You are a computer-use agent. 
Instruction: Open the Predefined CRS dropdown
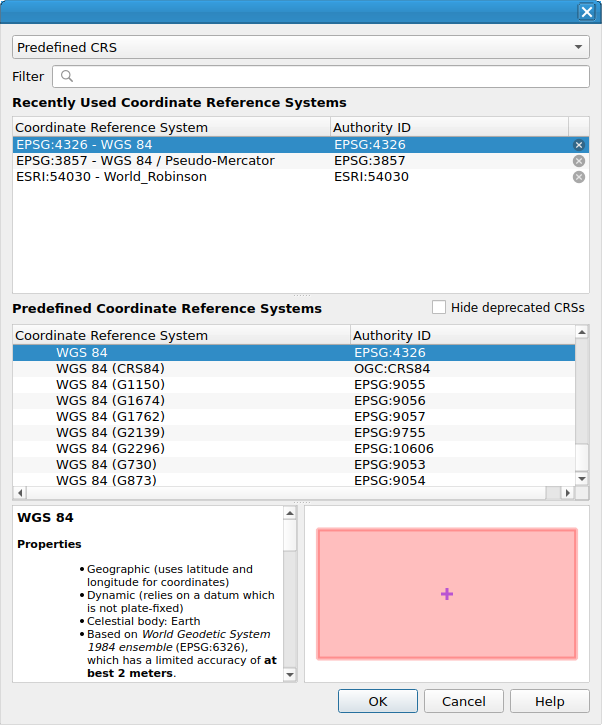301,47
